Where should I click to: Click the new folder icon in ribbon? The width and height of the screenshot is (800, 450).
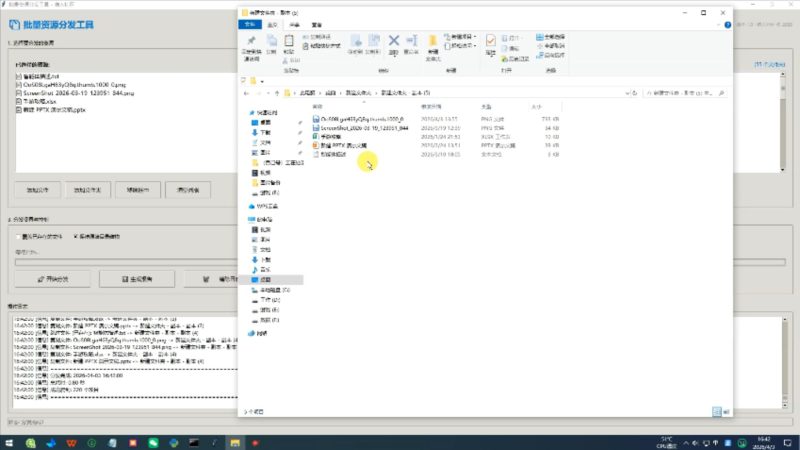(433, 42)
